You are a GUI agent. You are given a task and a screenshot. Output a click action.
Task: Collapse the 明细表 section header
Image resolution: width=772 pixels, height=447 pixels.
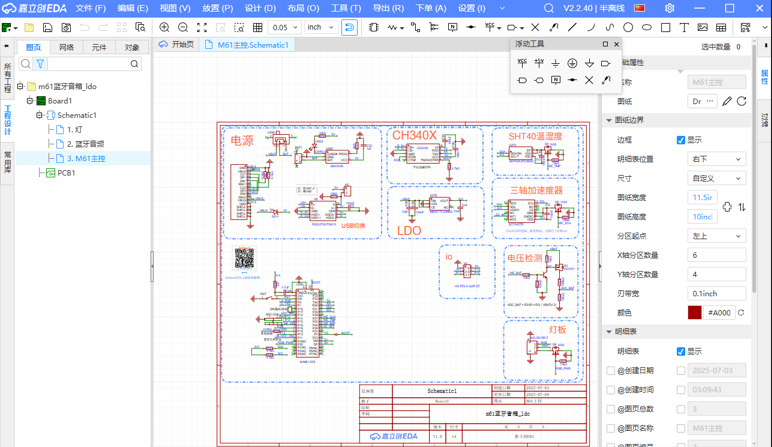[609, 332]
